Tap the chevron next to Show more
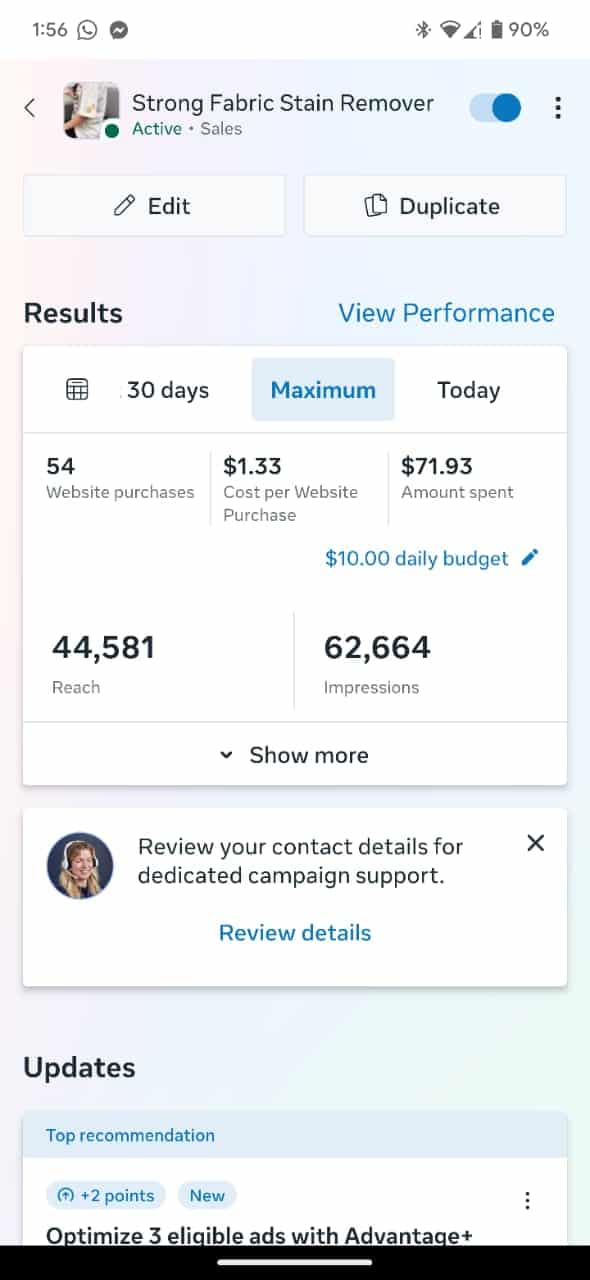 (226, 755)
